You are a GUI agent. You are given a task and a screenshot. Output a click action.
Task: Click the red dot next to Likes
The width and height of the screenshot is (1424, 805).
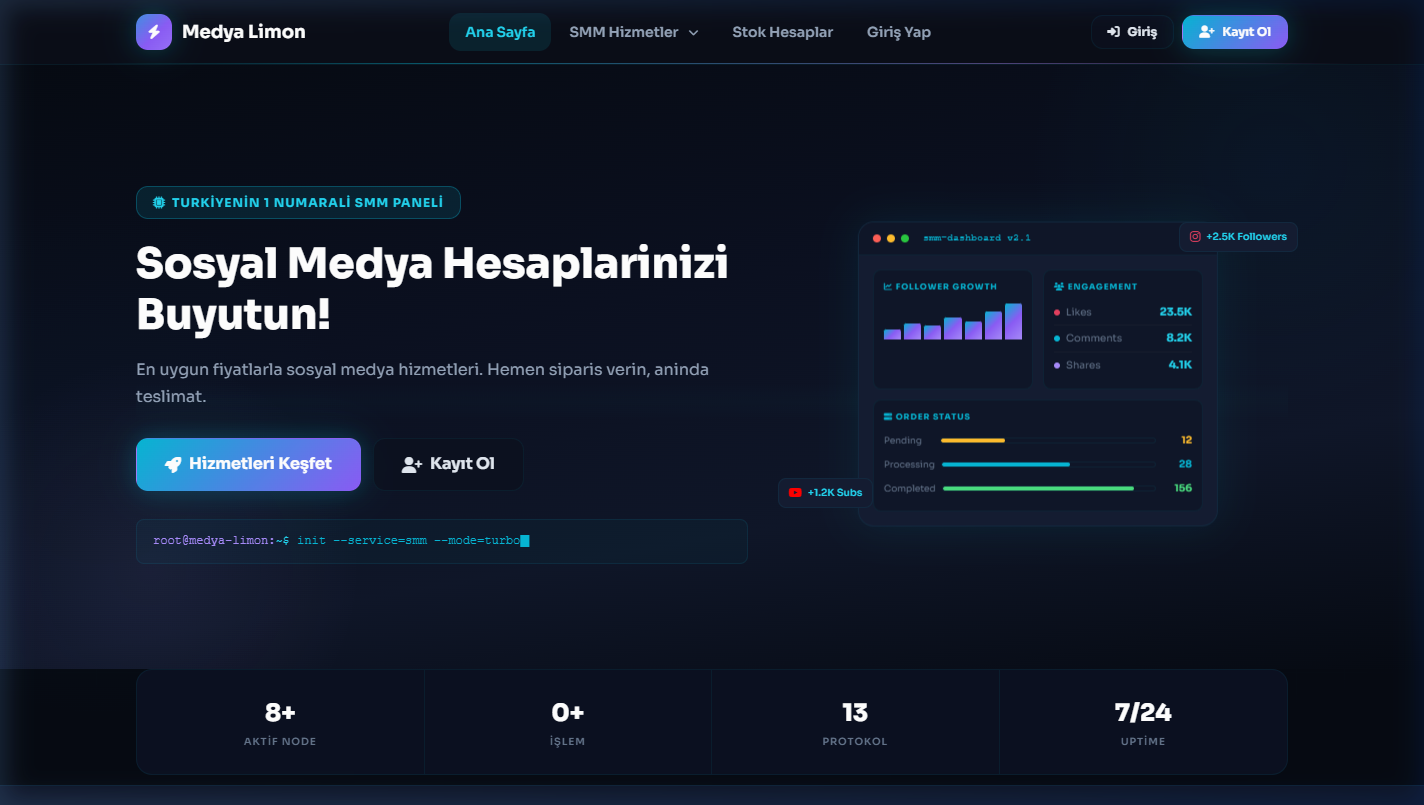point(1057,311)
